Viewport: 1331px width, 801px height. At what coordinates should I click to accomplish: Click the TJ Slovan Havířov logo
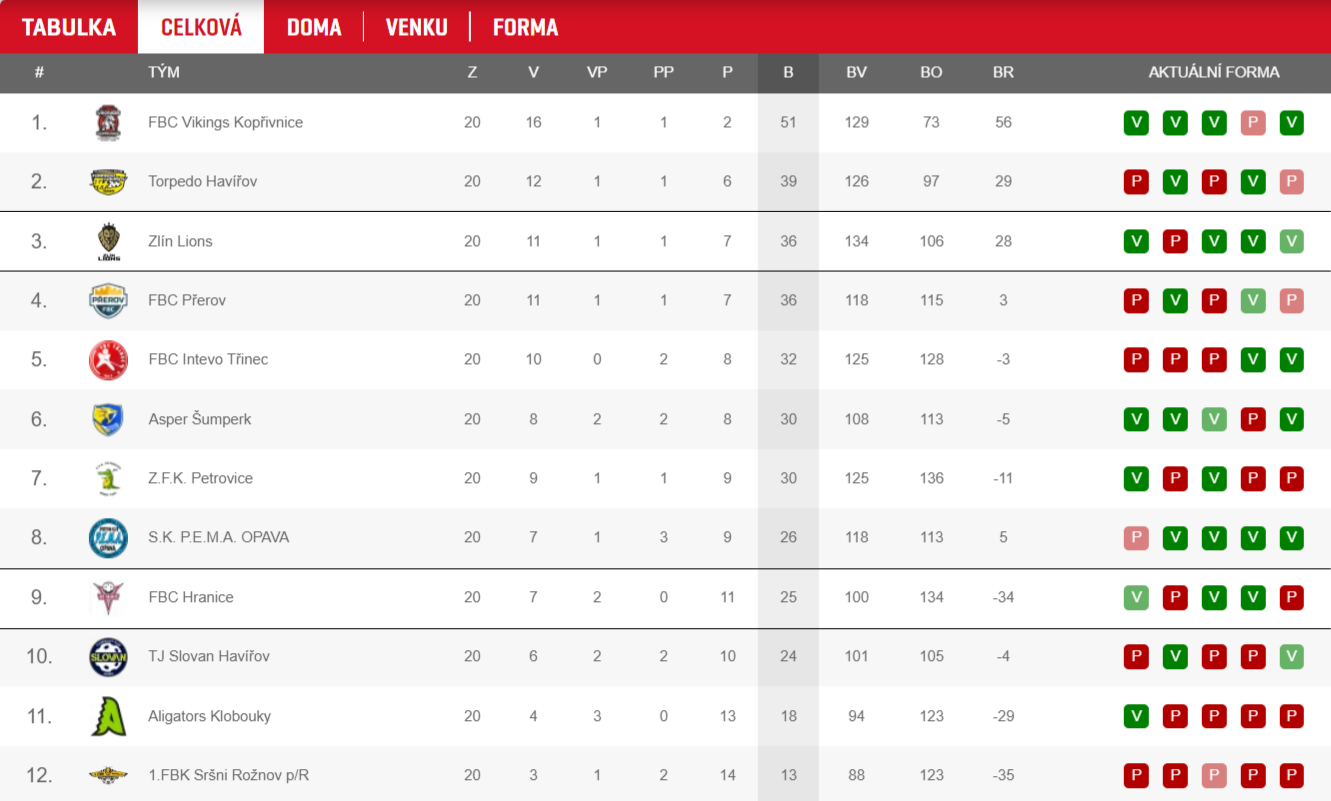[108, 657]
